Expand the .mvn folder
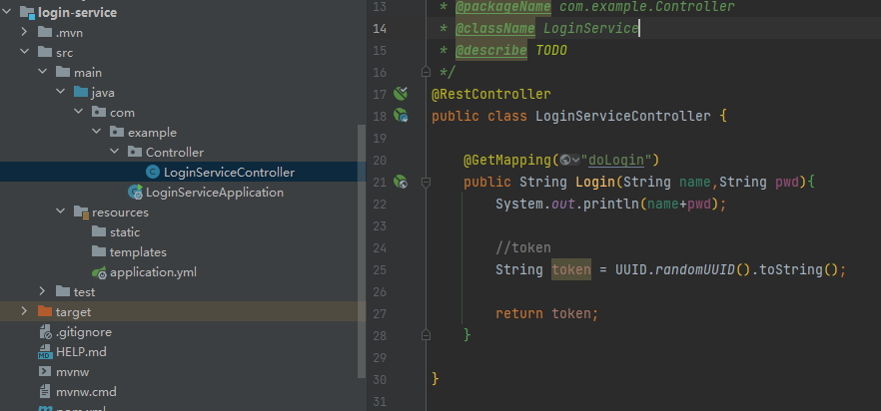 (24, 32)
